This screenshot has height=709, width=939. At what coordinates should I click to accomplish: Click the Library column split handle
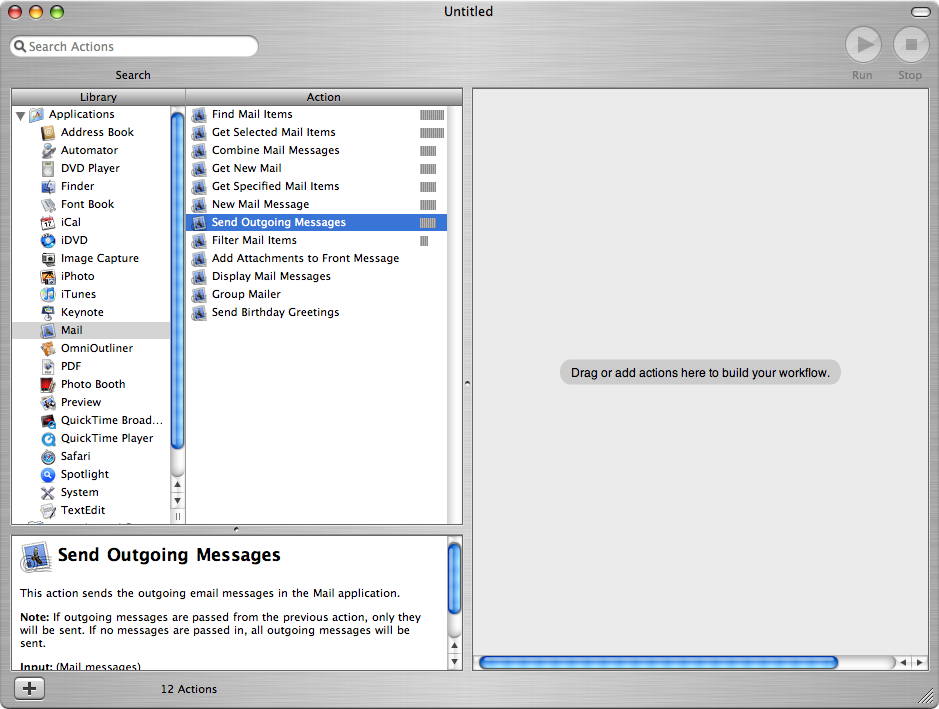(x=177, y=517)
